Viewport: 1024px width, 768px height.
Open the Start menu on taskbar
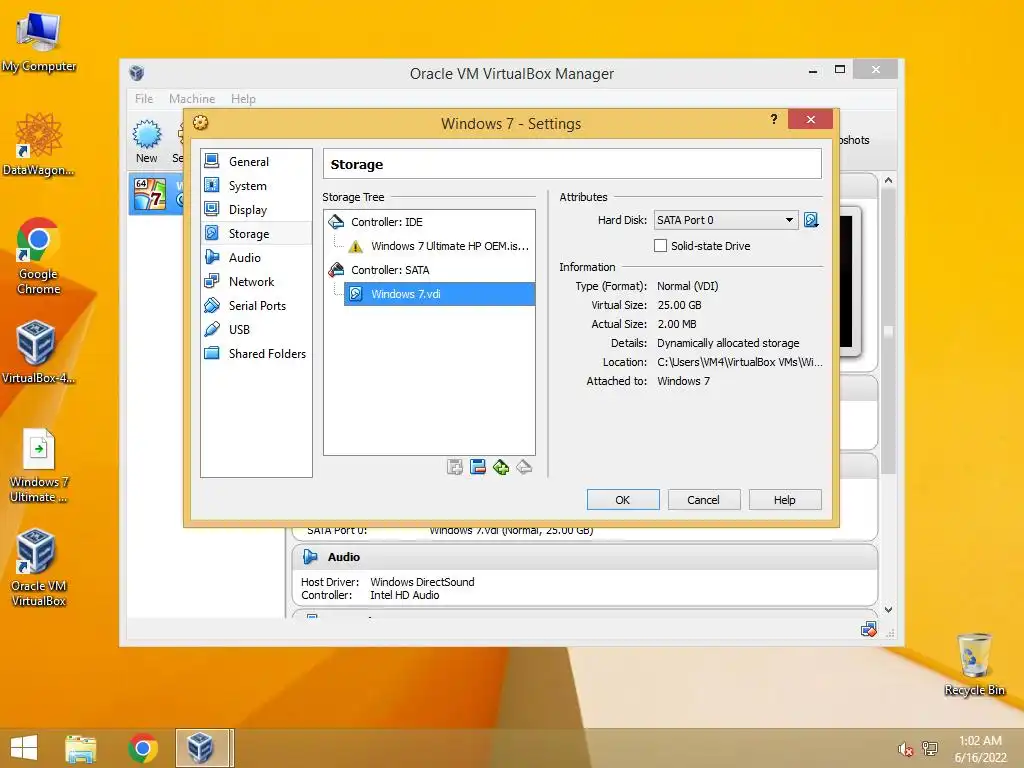pyautogui.click(x=24, y=748)
